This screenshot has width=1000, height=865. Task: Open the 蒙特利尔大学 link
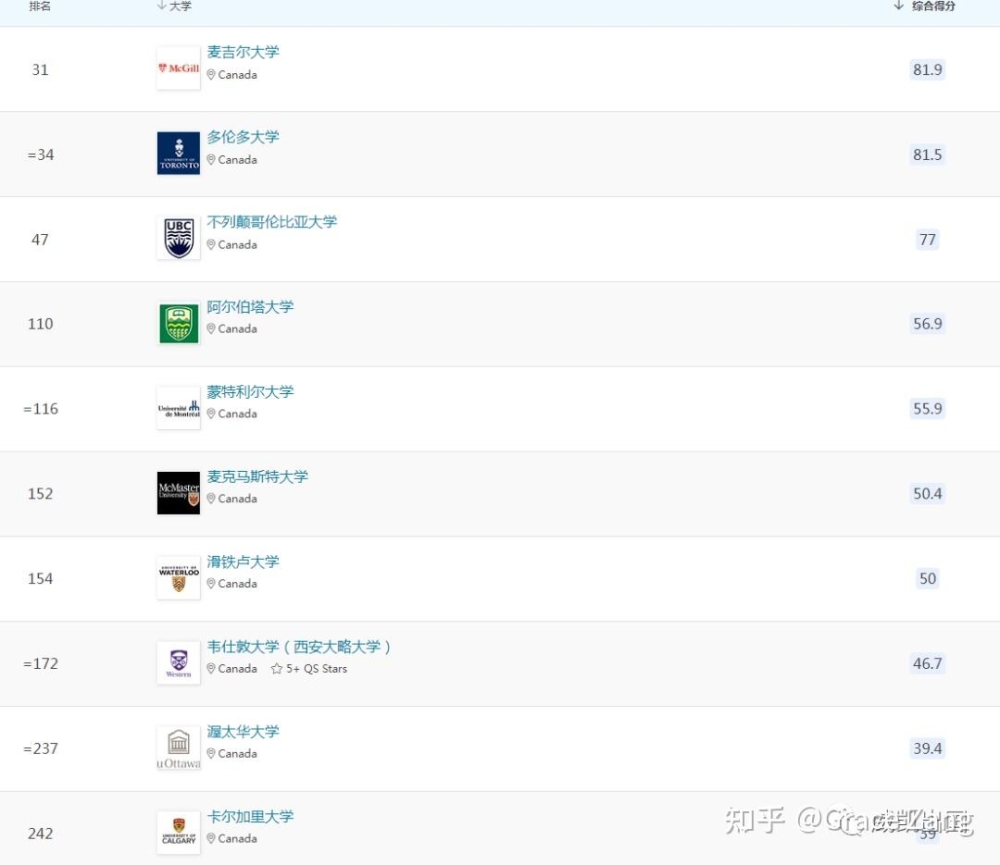250,391
